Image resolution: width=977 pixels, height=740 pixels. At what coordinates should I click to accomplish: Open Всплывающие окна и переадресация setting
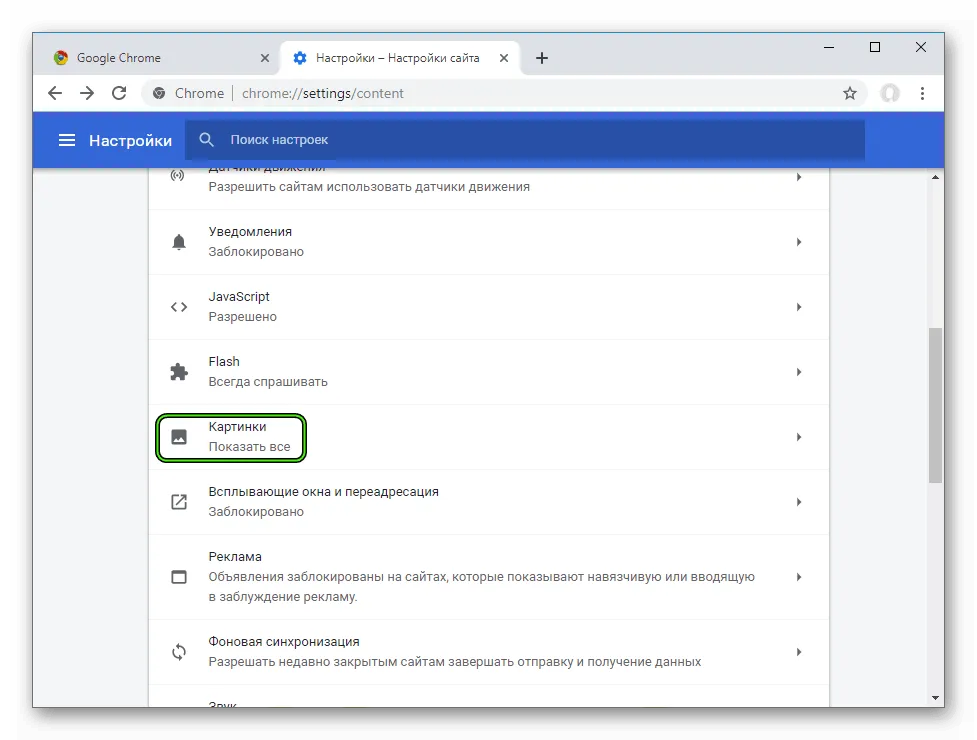pyautogui.click(x=489, y=501)
